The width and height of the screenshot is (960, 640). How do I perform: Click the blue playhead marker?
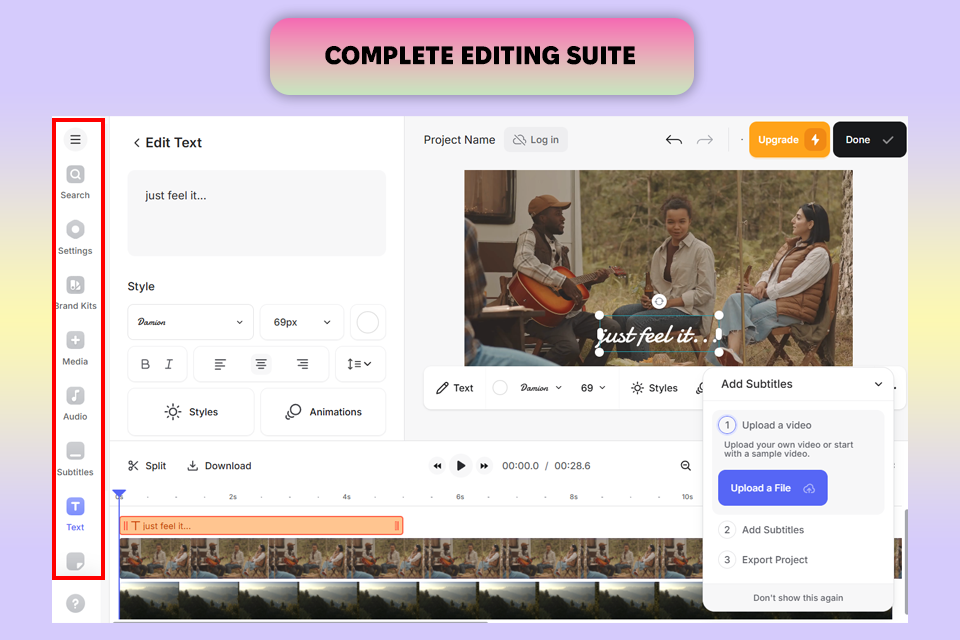coord(119,494)
